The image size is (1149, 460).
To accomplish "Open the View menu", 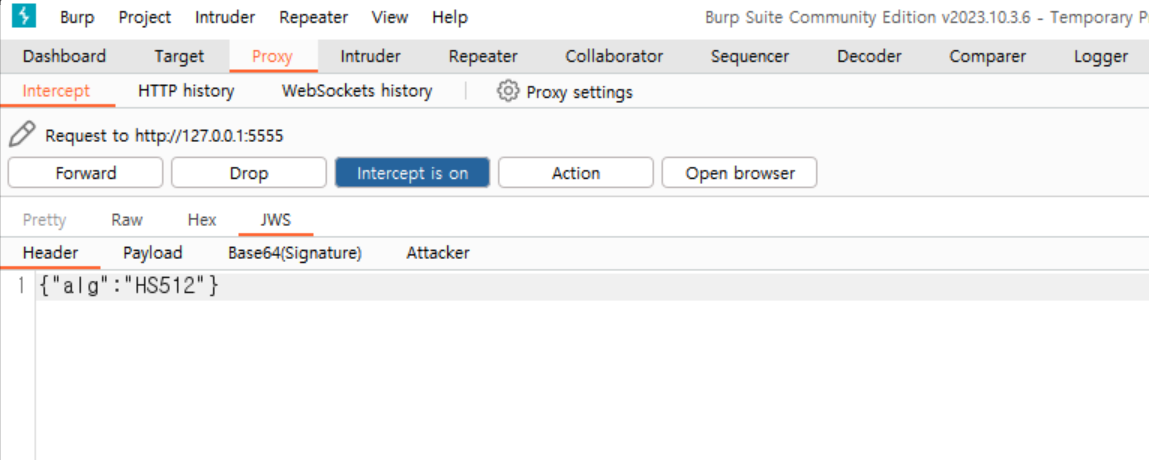I will (390, 18).
